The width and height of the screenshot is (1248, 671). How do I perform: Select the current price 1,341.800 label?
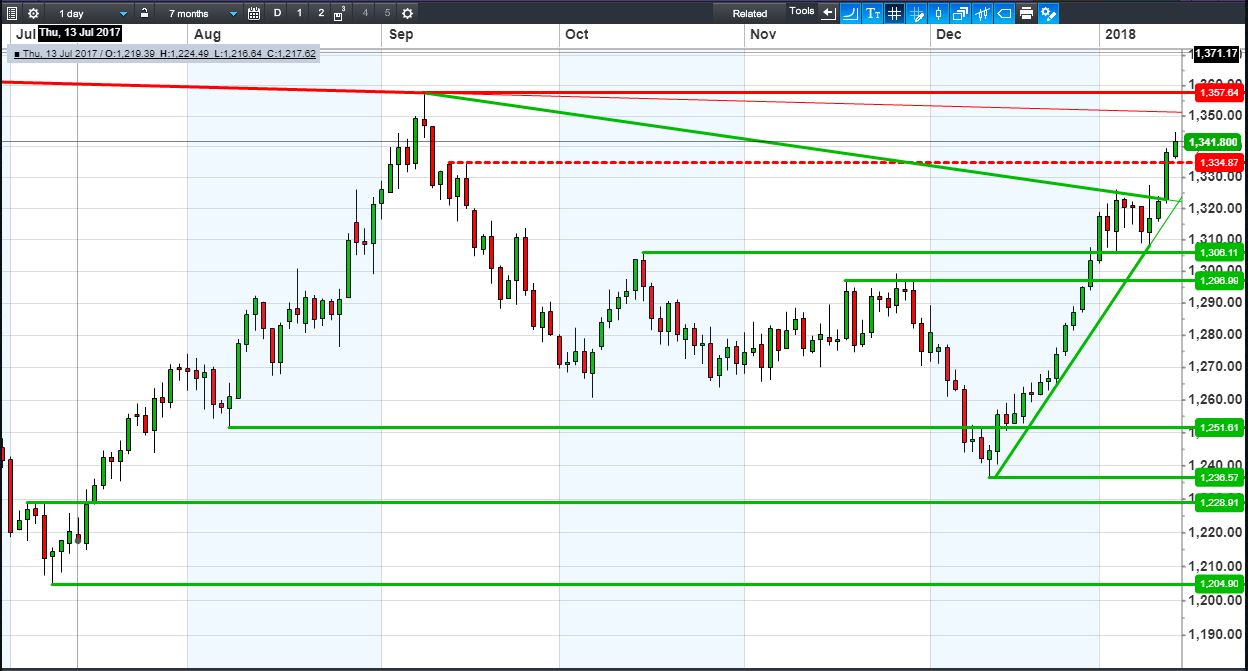pos(1213,142)
